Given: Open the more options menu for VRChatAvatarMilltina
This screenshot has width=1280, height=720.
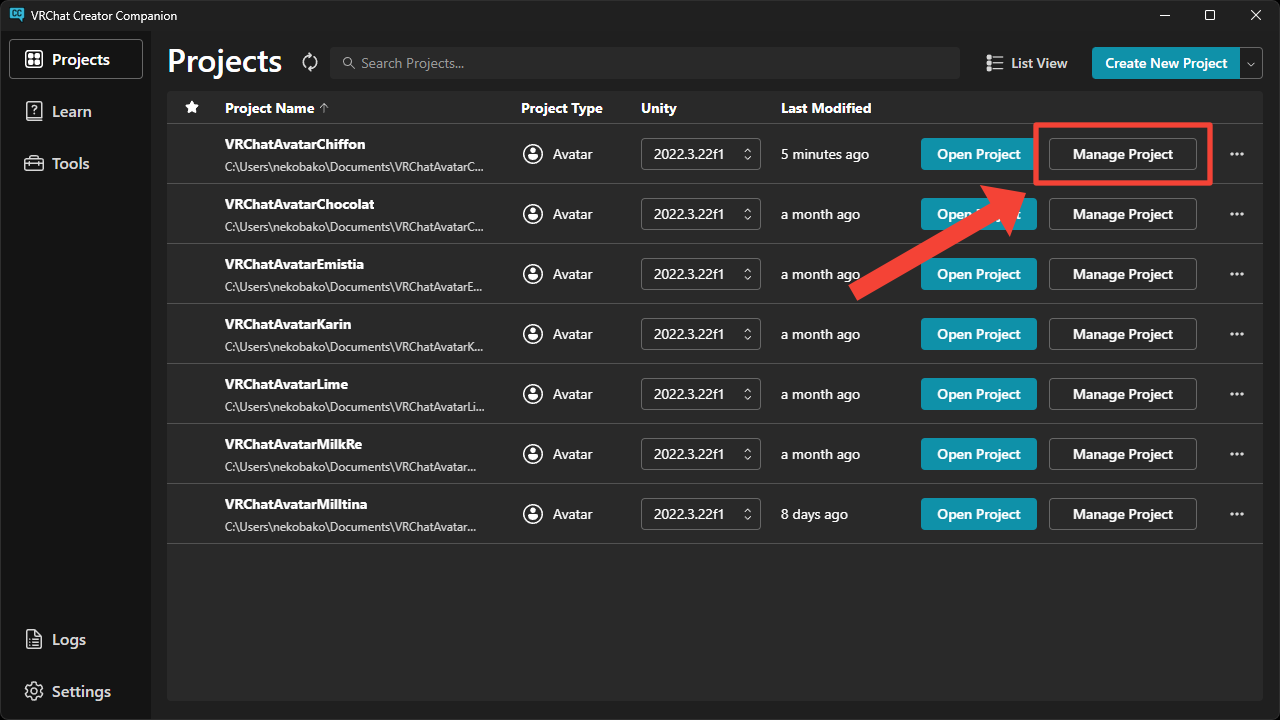Looking at the screenshot, I should 1237,514.
